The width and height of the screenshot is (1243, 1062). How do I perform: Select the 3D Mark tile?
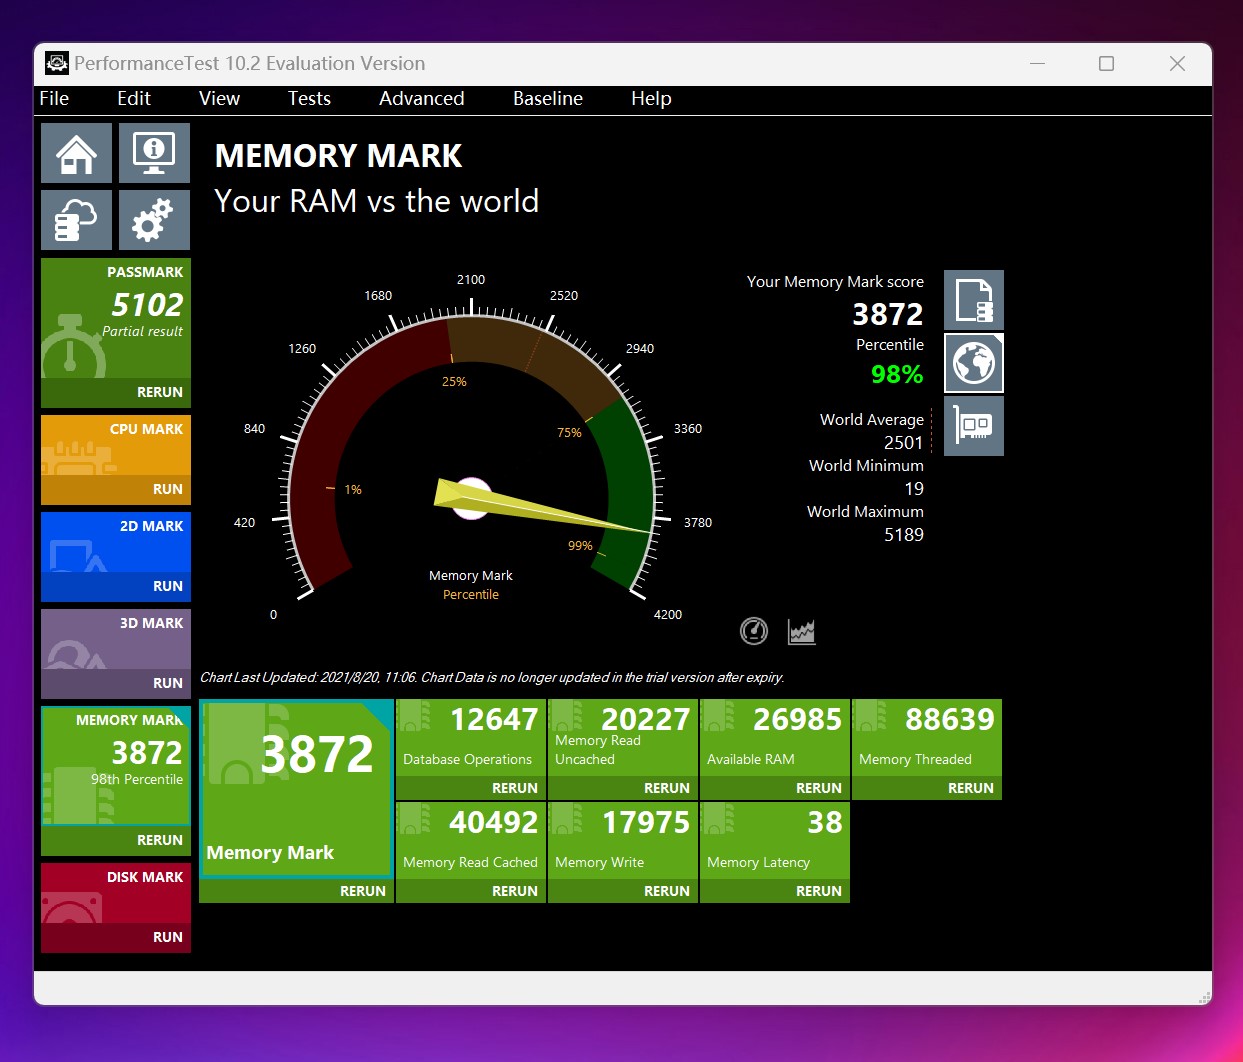[116, 640]
